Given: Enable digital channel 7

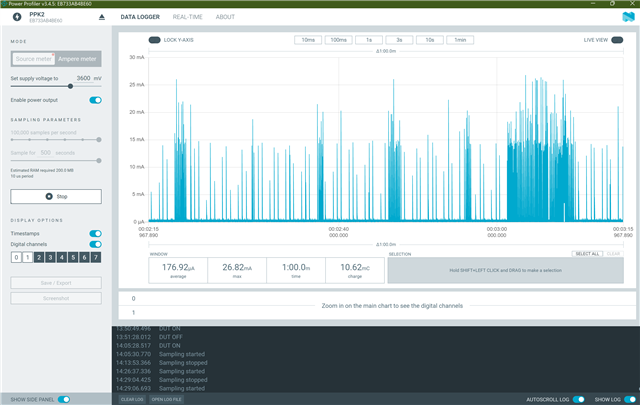Looking at the screenshot, I should tap(96, 257).
